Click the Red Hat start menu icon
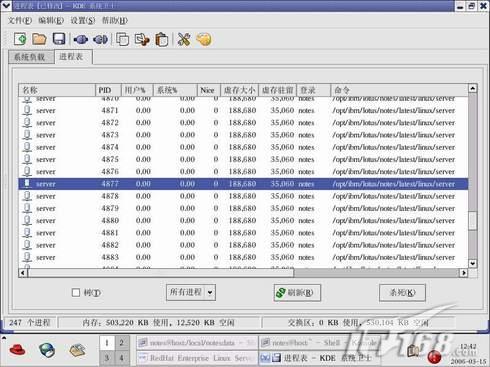490x367 pixels. click(x=18, y=350)
